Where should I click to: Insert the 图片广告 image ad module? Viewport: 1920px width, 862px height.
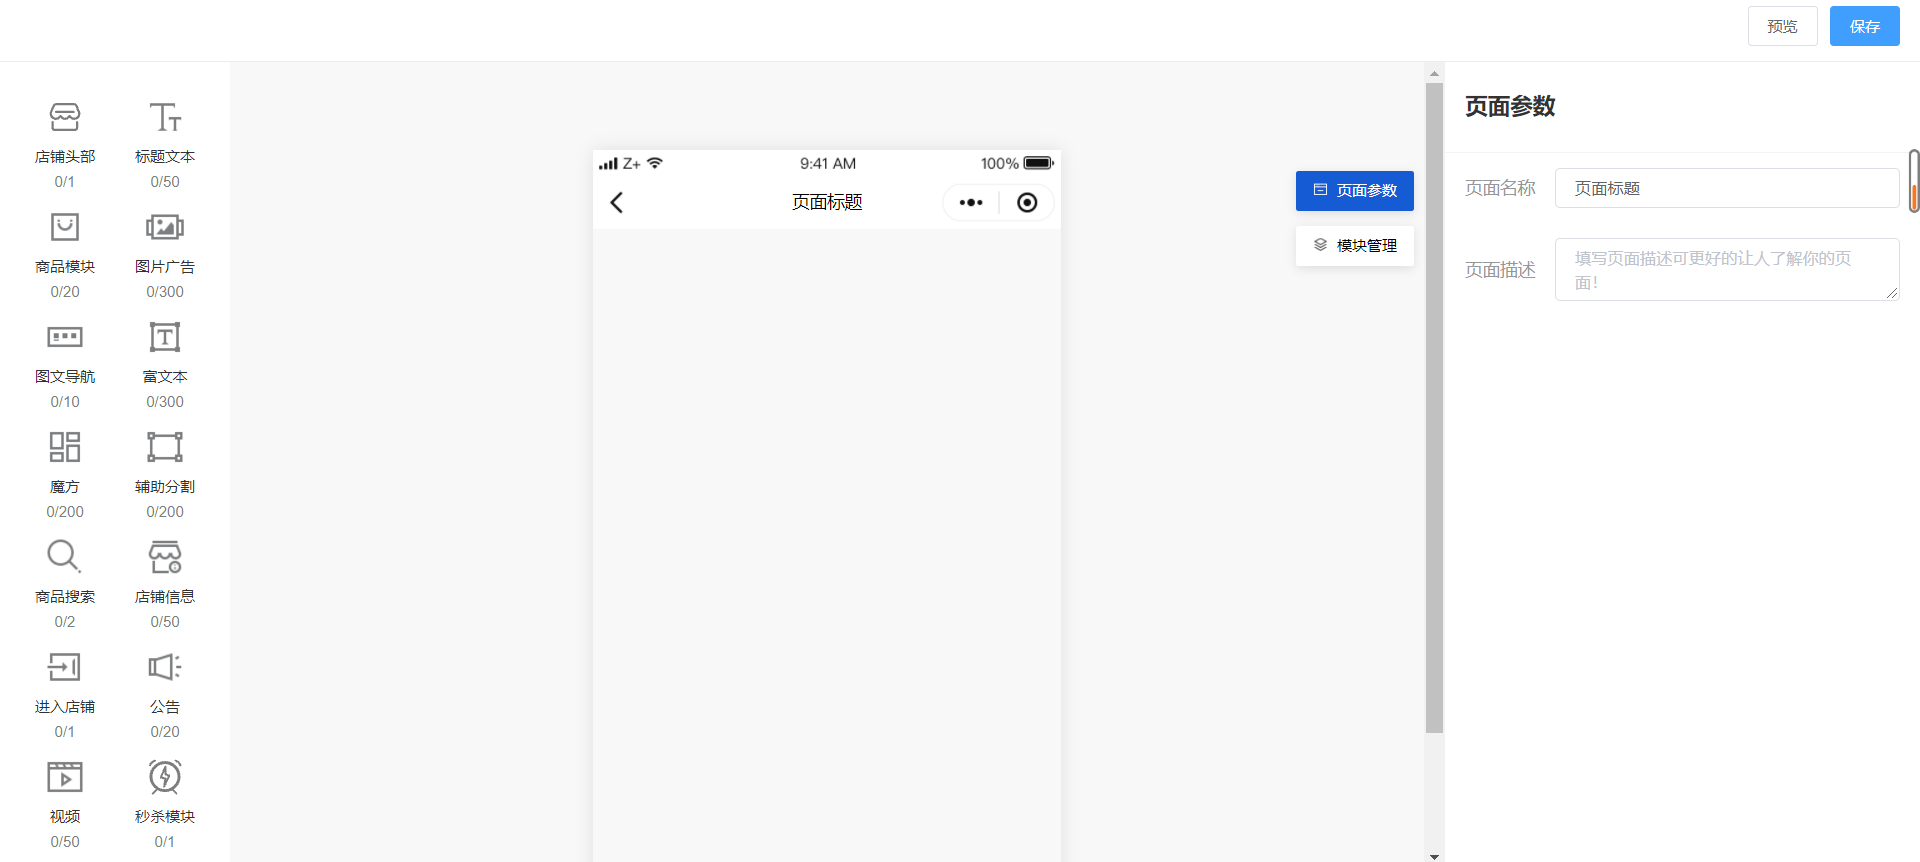click(165, 253)
